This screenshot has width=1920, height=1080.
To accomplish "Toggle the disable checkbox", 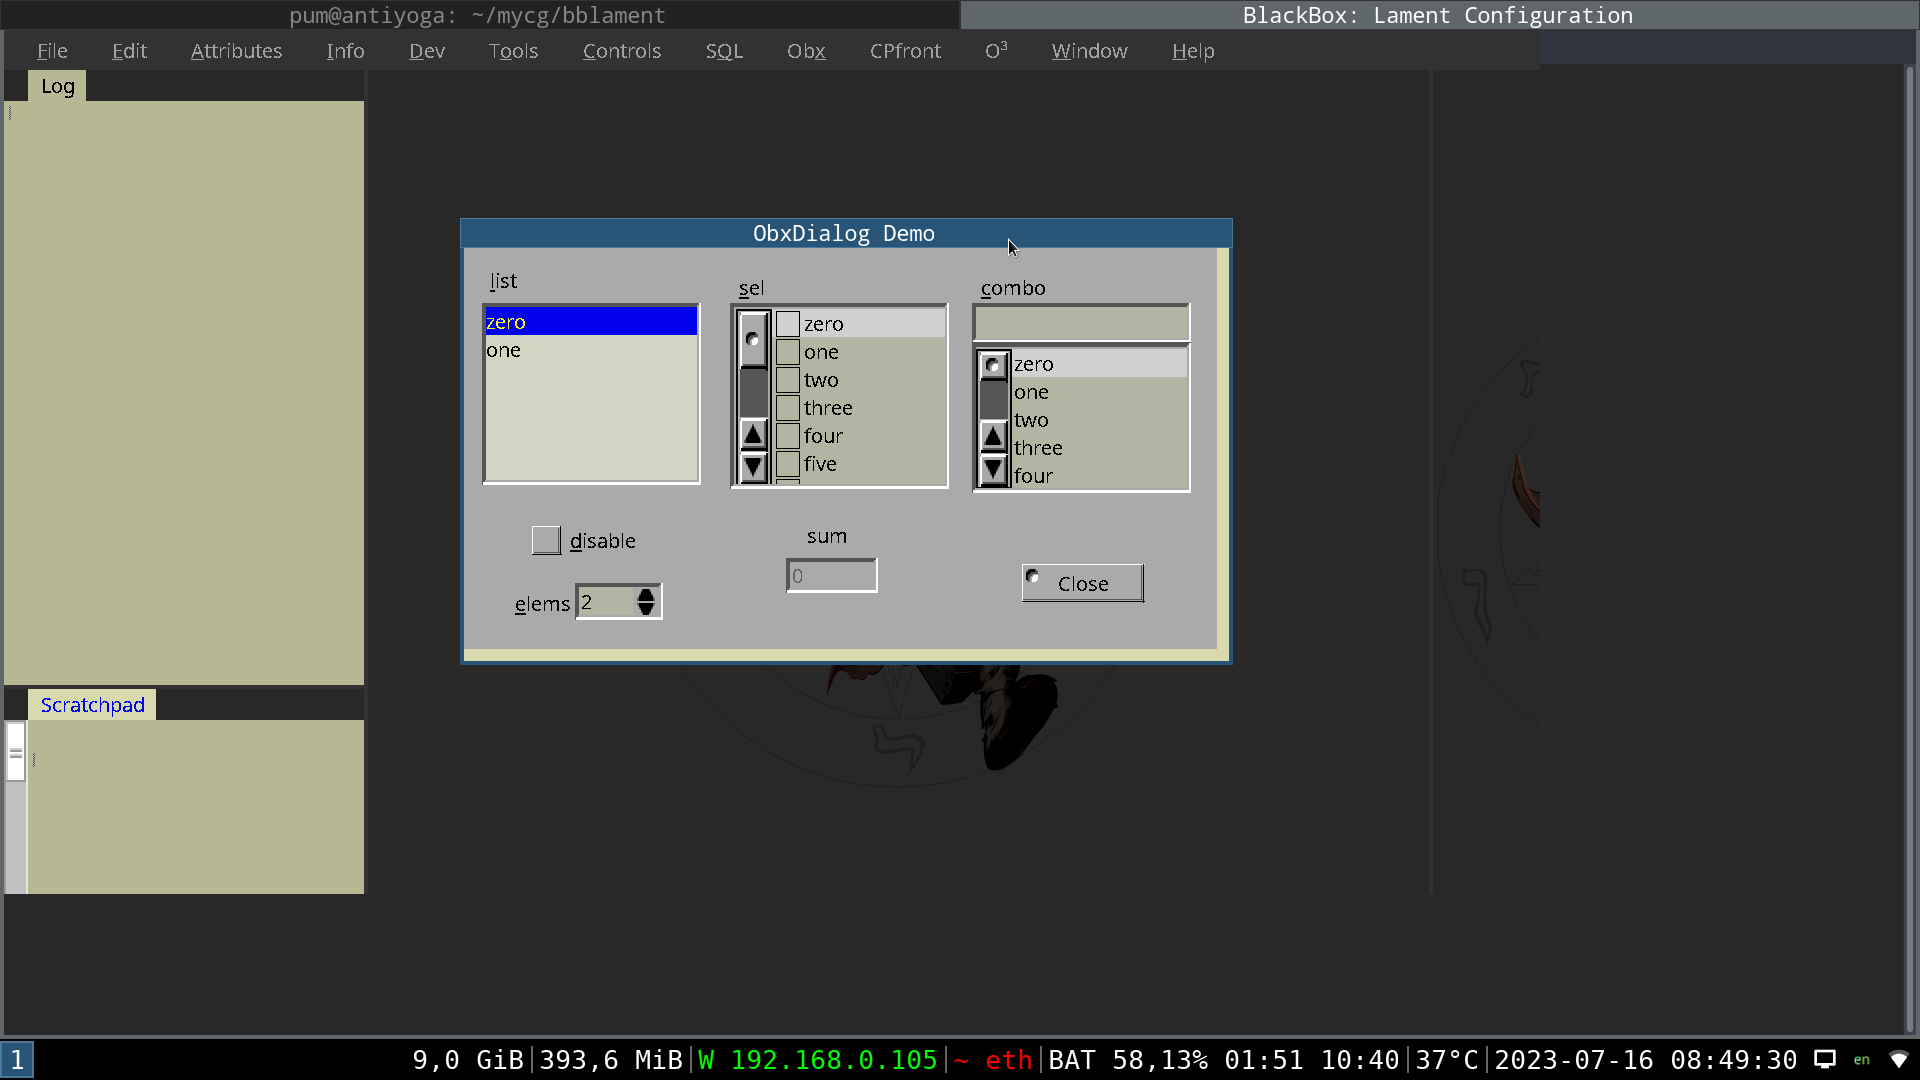I will coord(546,540).
